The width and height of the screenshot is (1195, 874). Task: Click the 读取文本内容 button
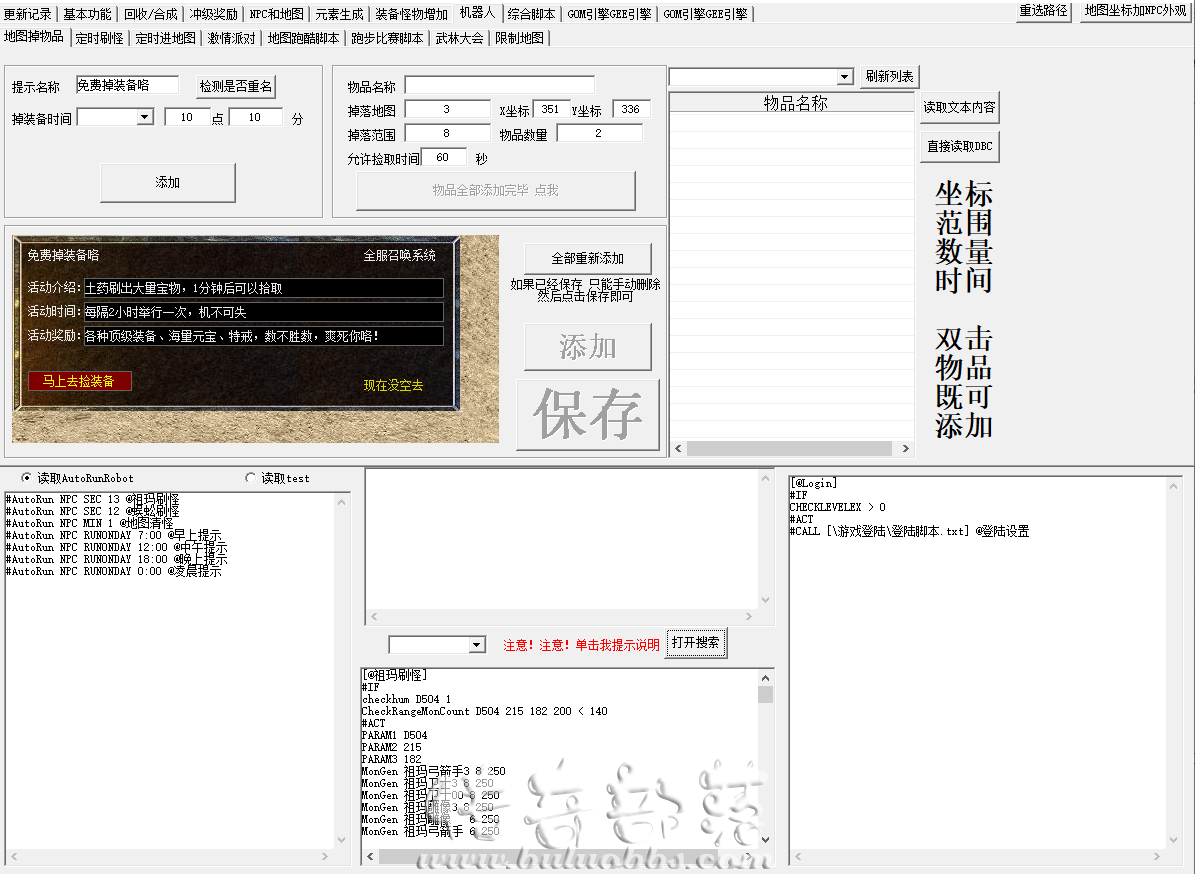pyautogui.click(x=960, y=107)
